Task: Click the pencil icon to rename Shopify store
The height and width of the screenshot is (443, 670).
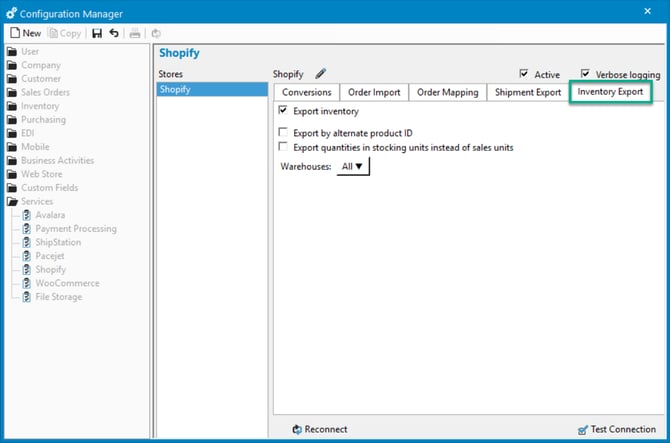Action: 321,74
